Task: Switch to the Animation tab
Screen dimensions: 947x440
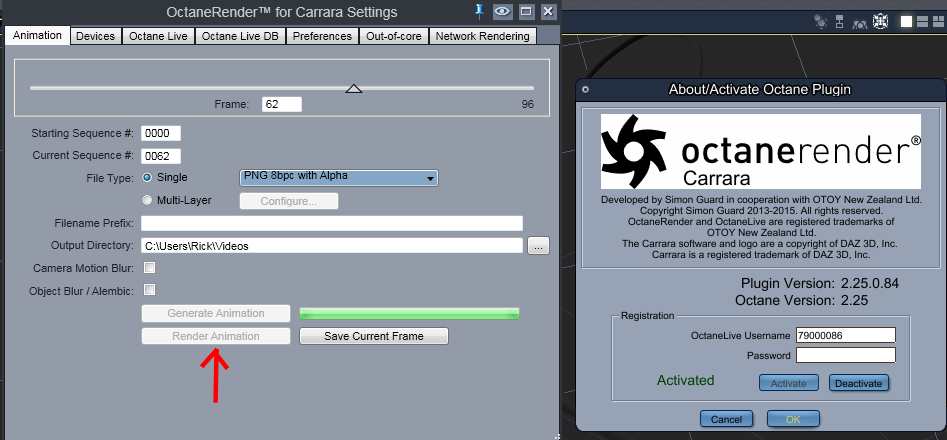Action: tap(37, 36)
